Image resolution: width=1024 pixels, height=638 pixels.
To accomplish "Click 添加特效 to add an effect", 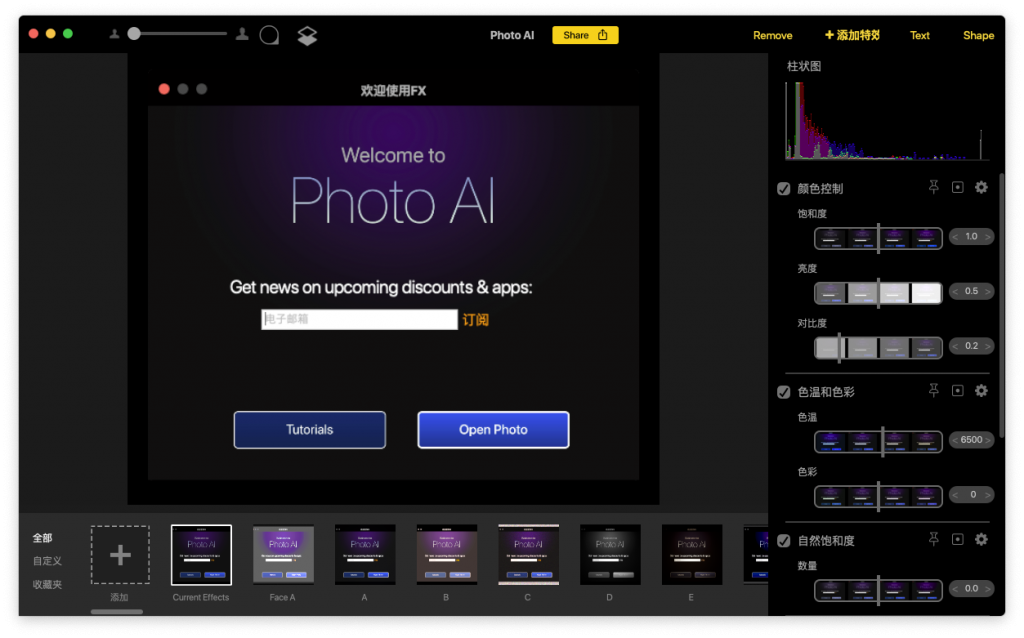I will [x=852, y=35].
